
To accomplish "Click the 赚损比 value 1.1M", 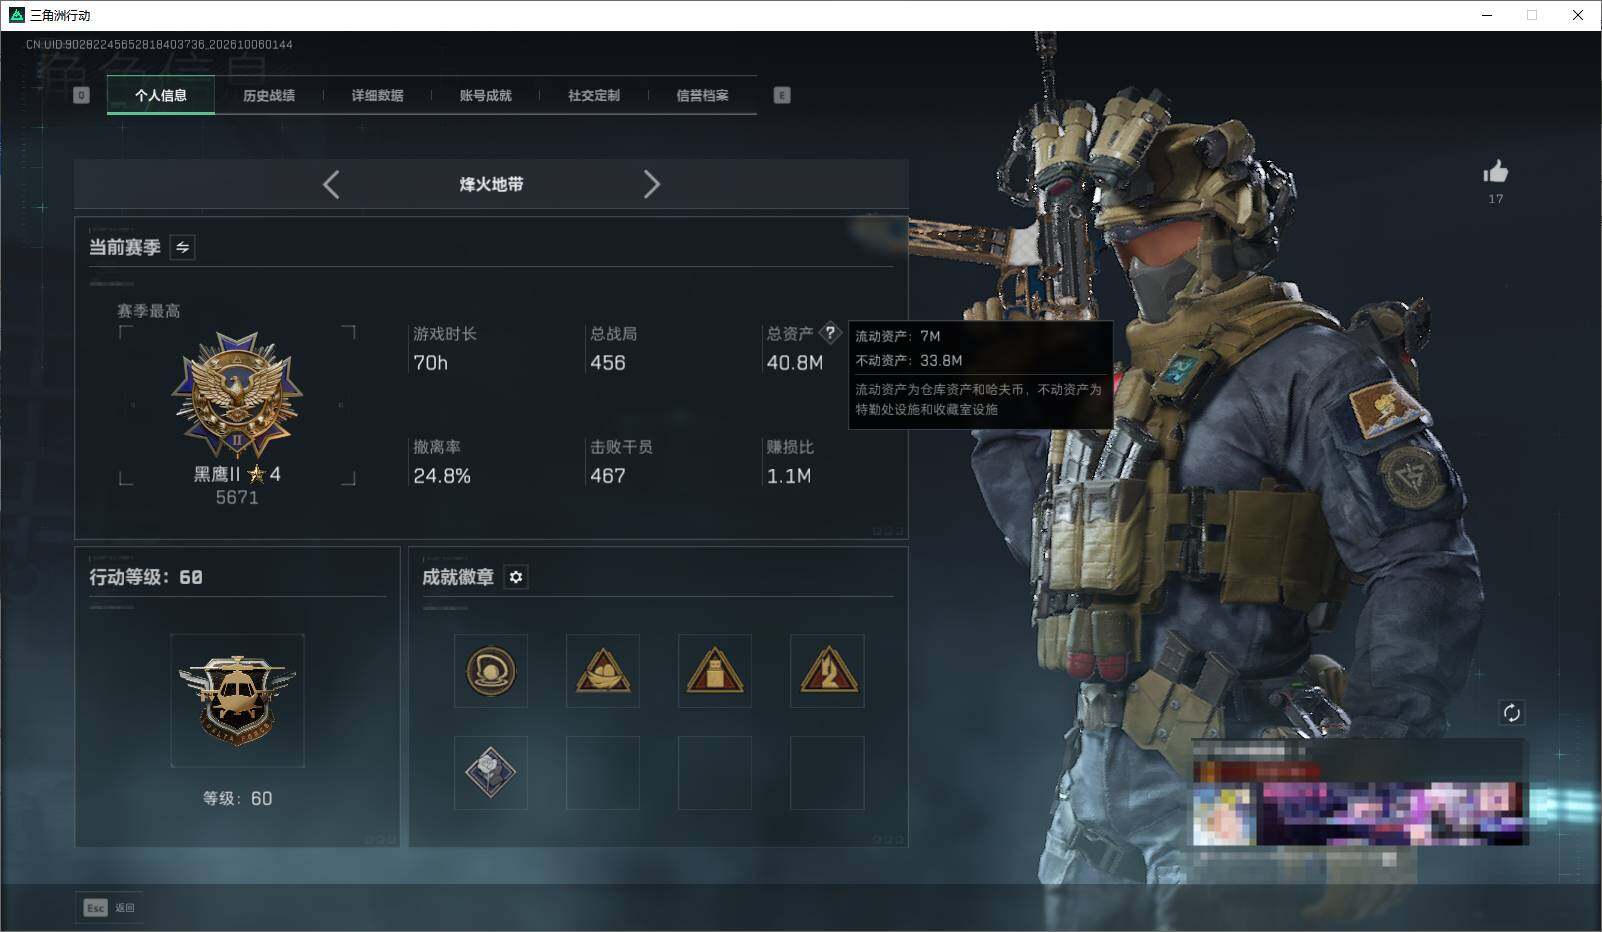I will tap(789, 476).
